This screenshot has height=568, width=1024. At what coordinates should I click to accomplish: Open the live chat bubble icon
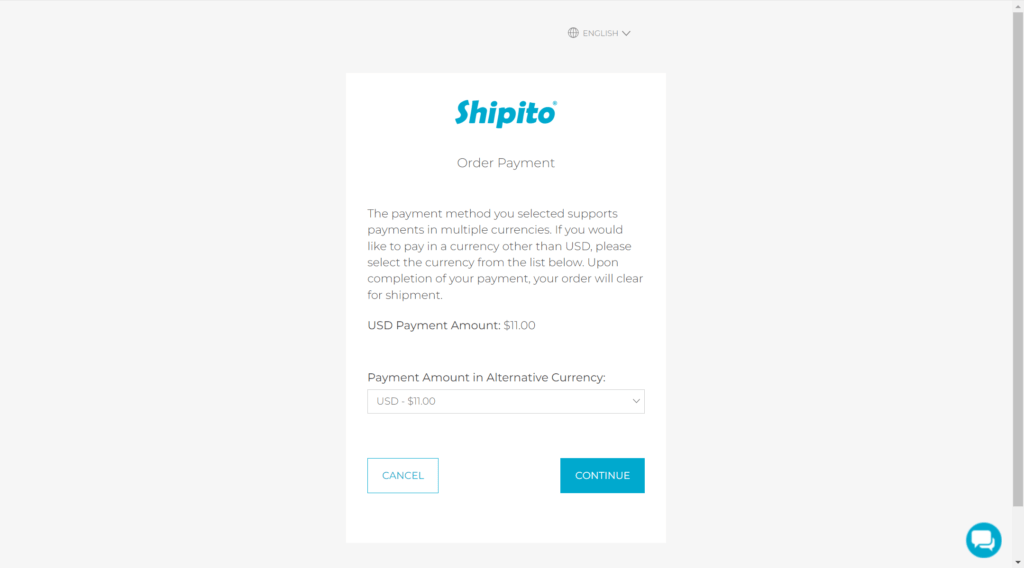click(x=984, y=540)
